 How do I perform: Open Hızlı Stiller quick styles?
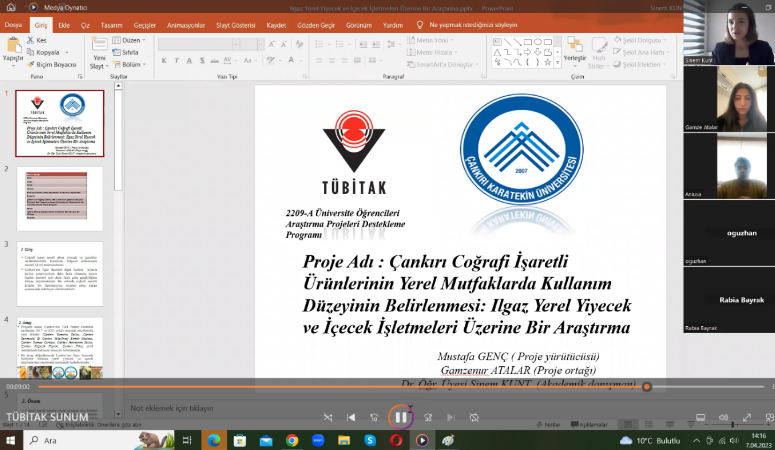tap(598, 53)
